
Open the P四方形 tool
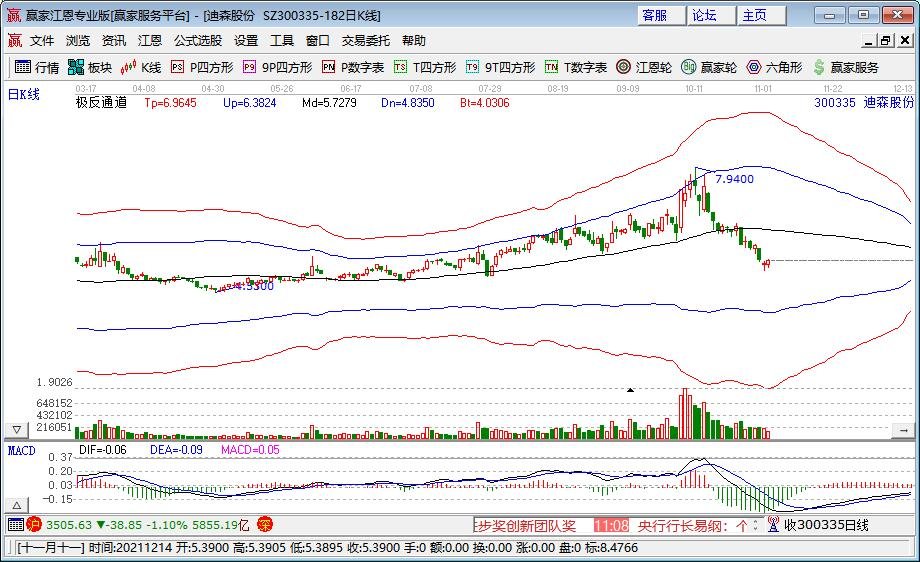pyautogui.click(x=202, y=67)
